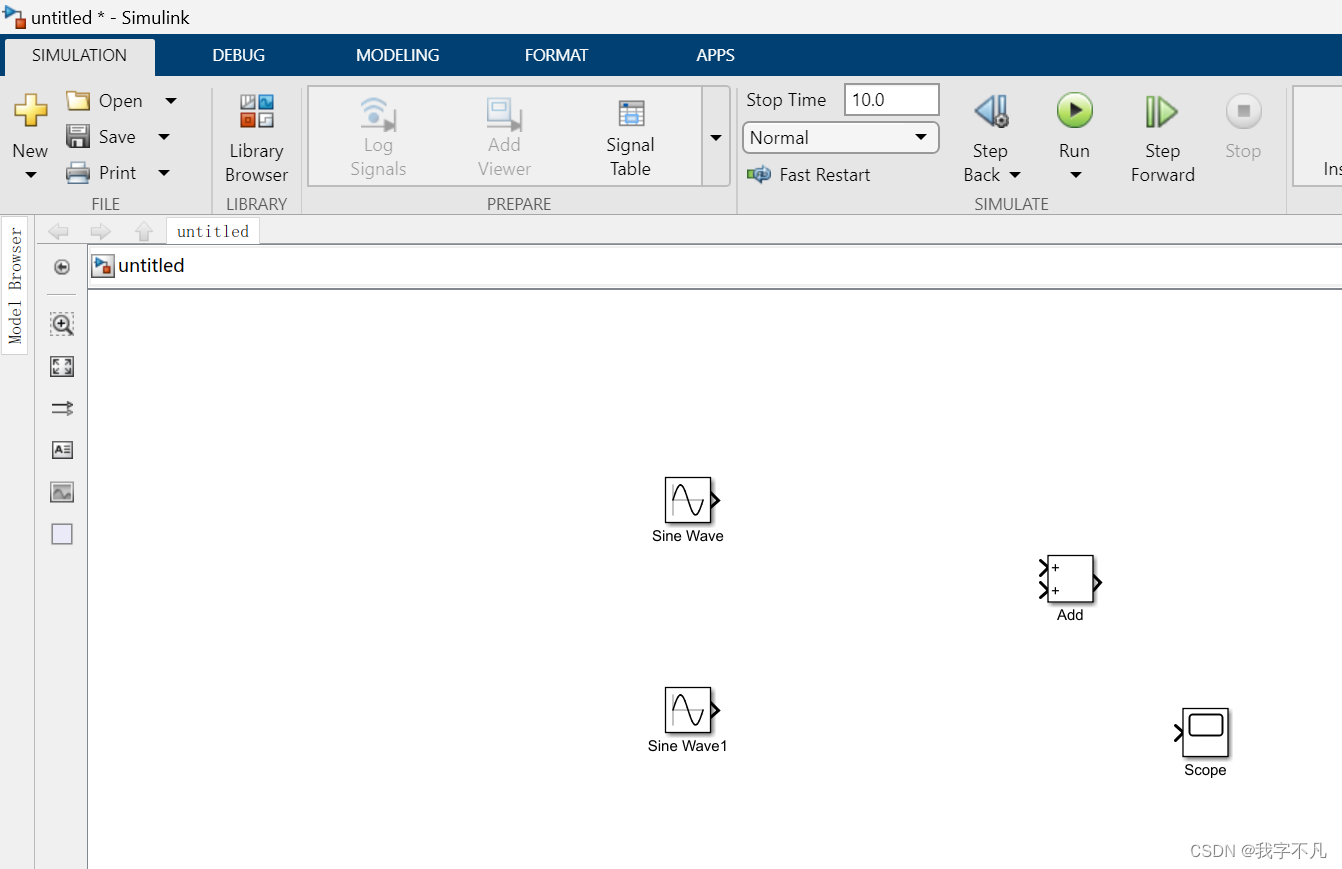
Task: Select the Add block
Action: pyautogui.click(x=1070, y=580)
